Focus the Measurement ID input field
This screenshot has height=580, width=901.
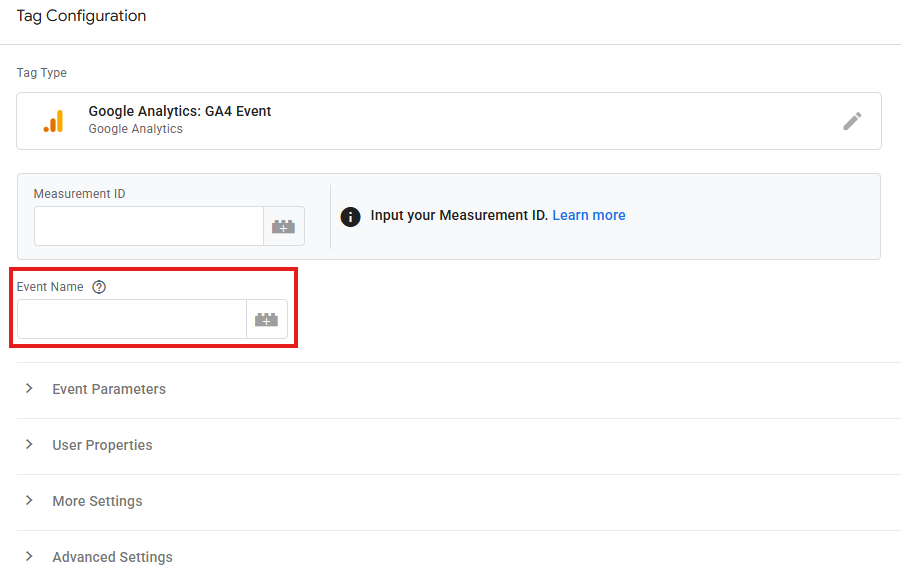tap(149, 226)
